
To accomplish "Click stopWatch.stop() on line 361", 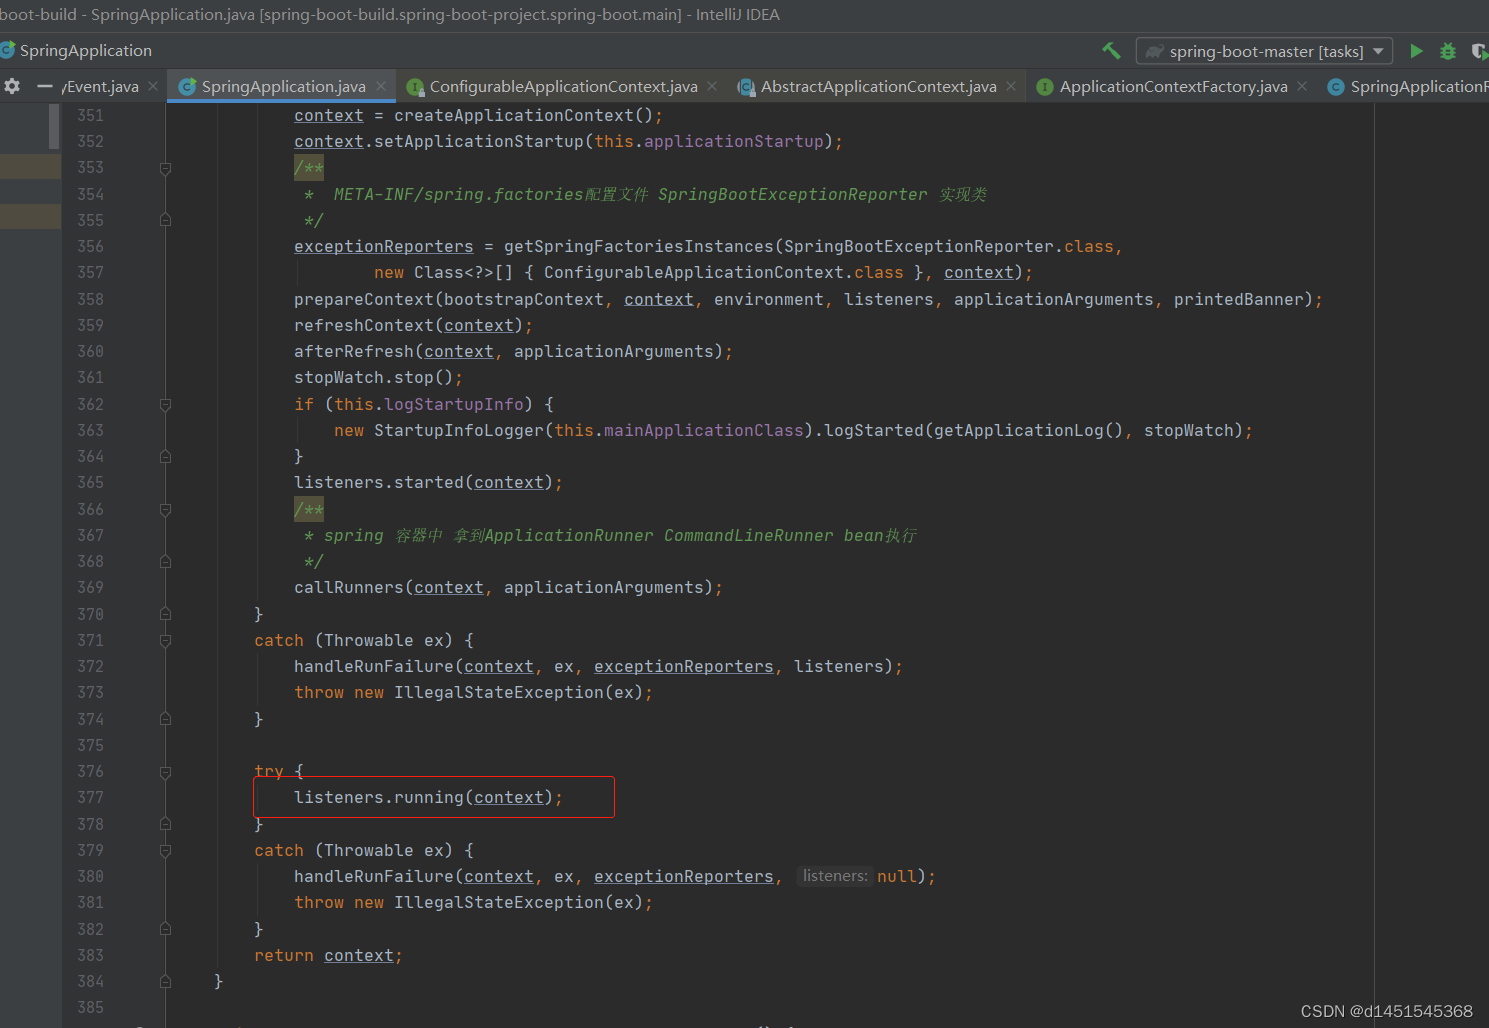I will click(x=374, y=377).
